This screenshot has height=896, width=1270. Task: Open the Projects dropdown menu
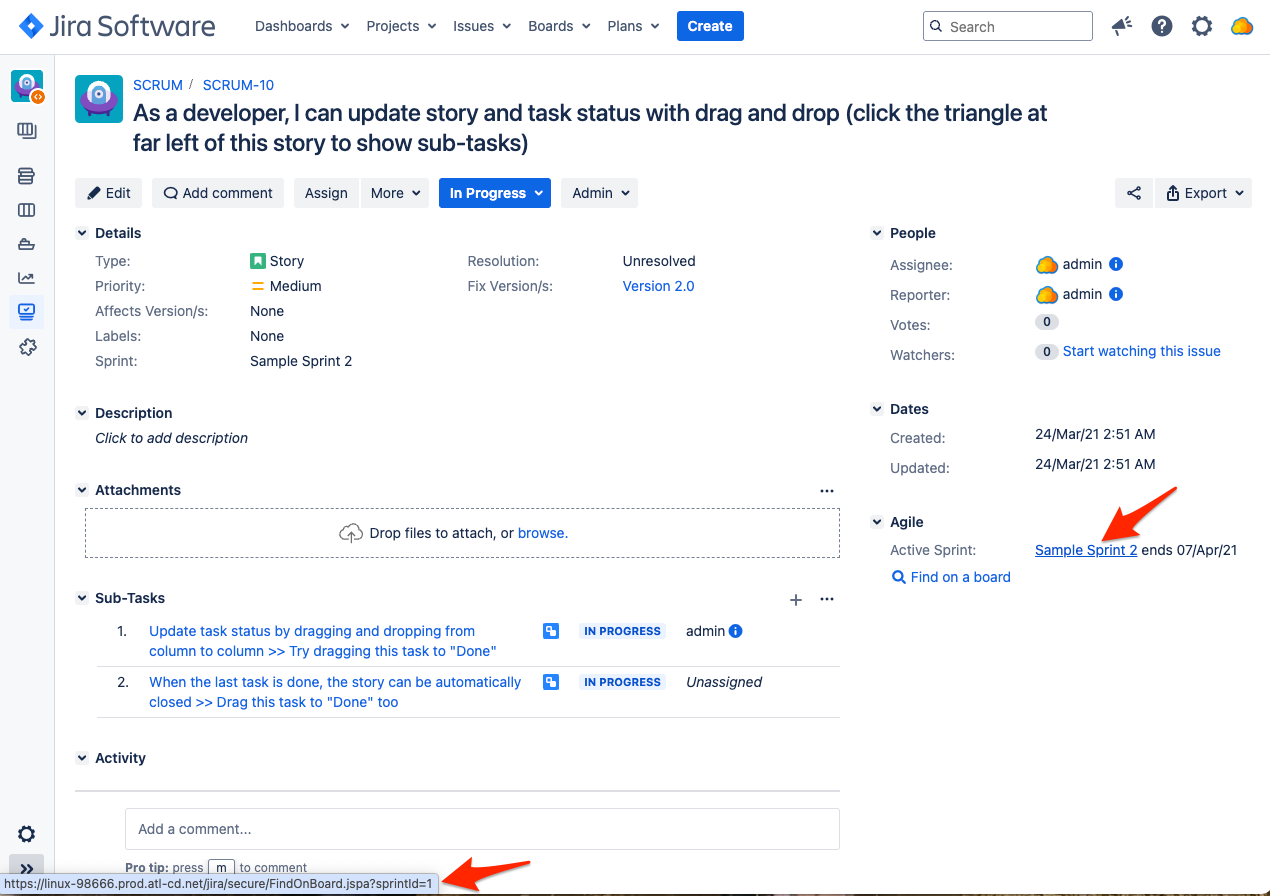tap(401, 26)
